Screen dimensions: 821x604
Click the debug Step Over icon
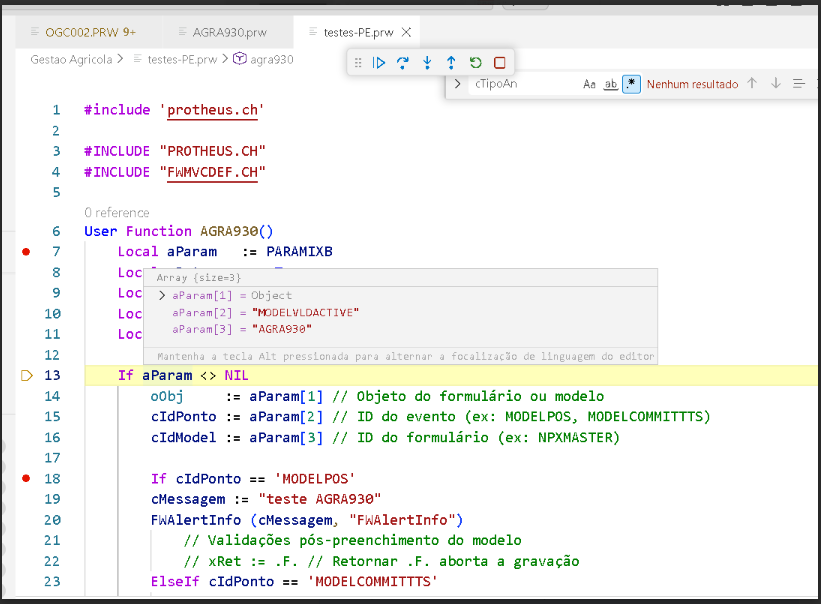403,63
